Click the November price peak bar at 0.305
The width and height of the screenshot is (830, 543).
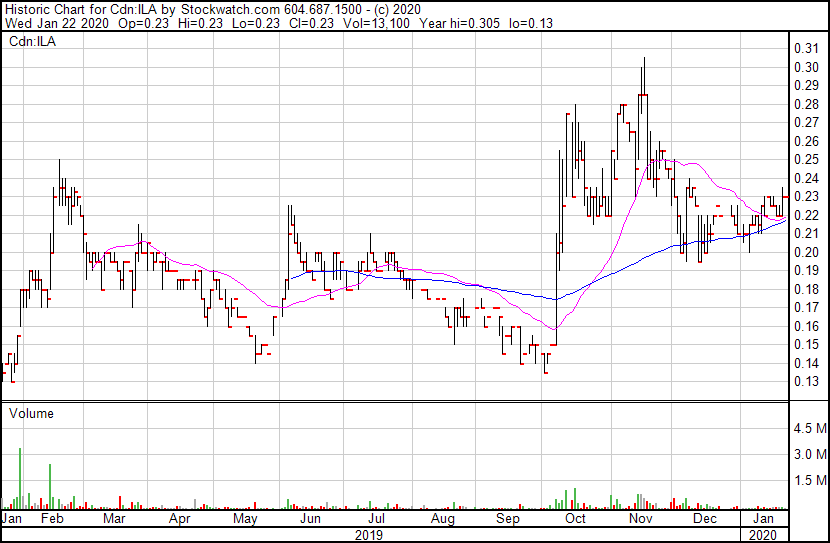pos(644,78)
